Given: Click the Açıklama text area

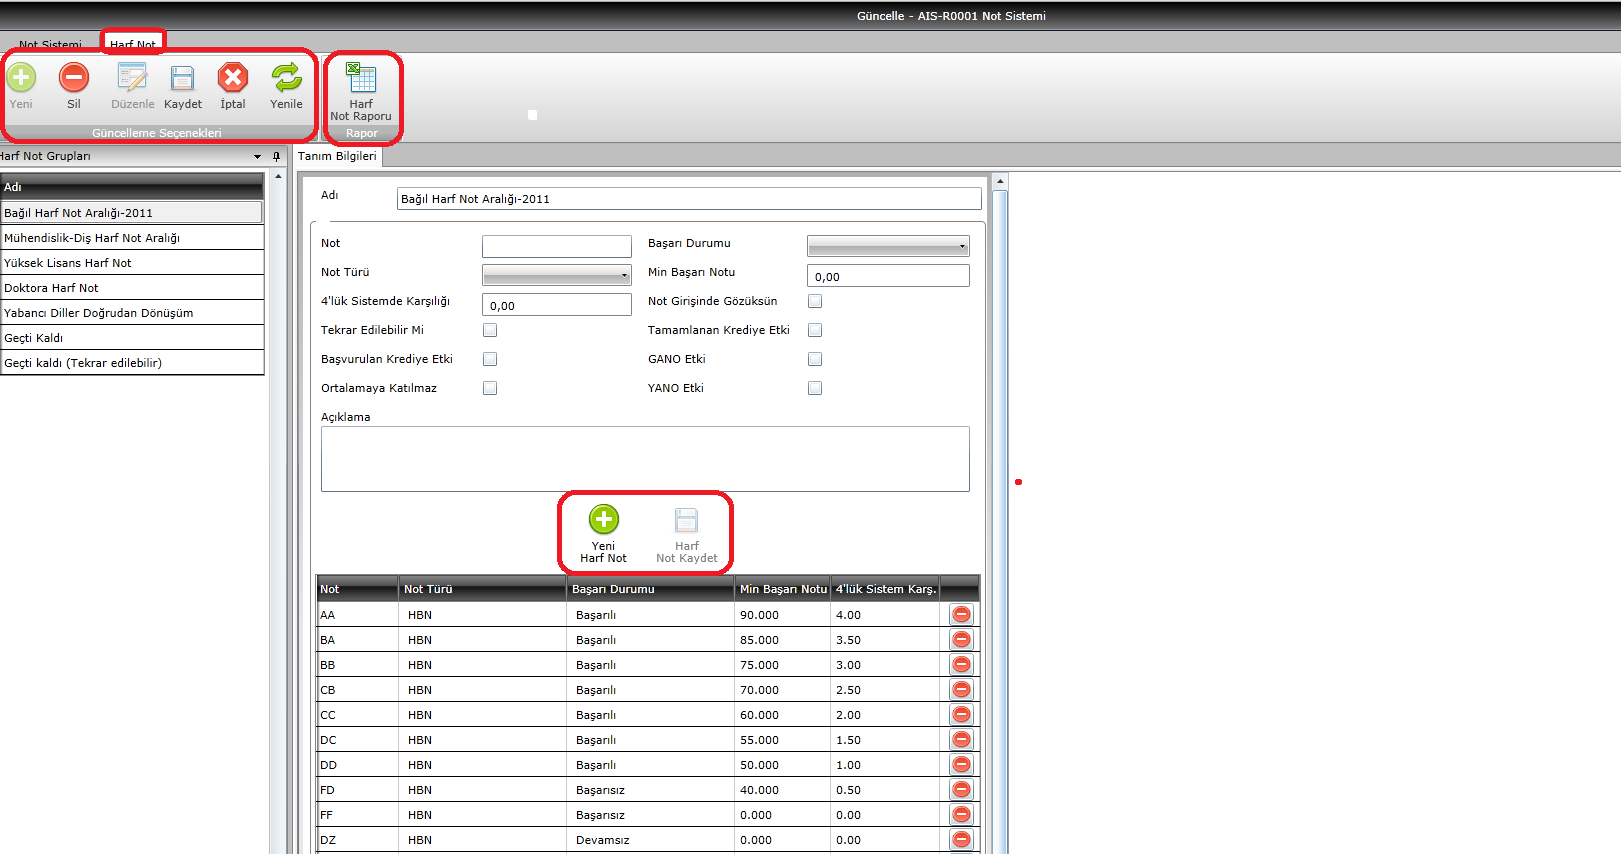Looking at the screenshot, I should [645, 459].
